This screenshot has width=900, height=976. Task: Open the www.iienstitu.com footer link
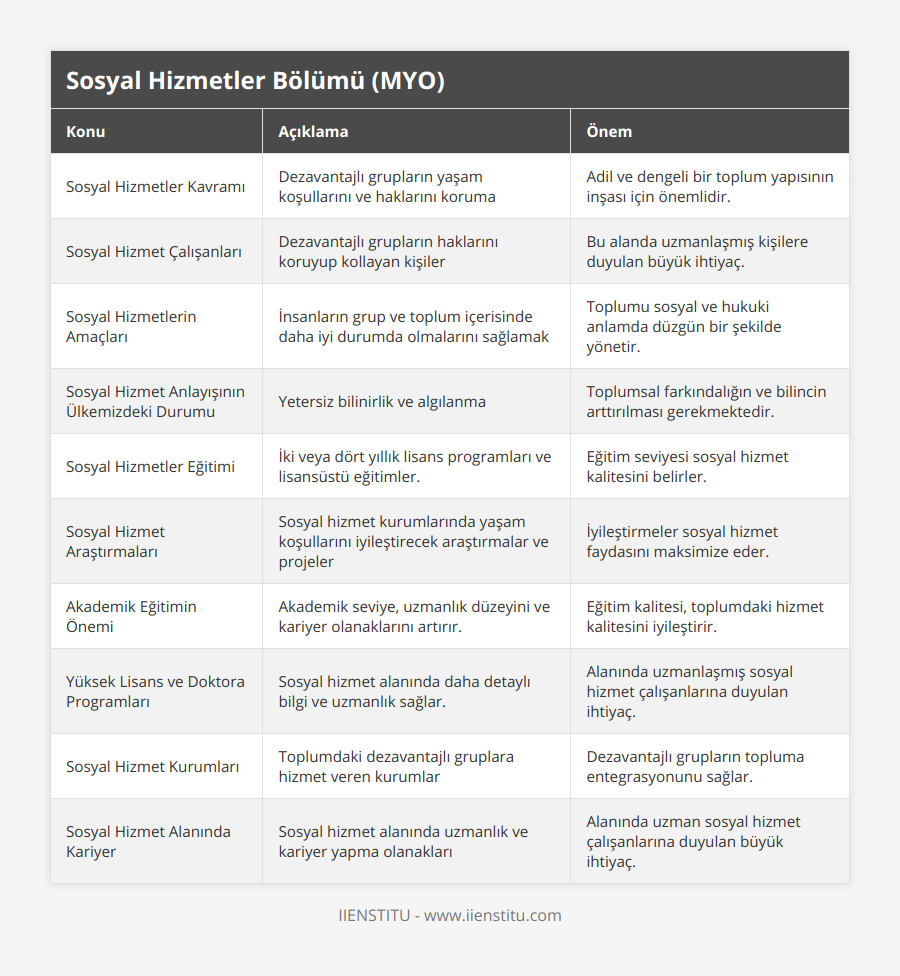tap(493, 916)
